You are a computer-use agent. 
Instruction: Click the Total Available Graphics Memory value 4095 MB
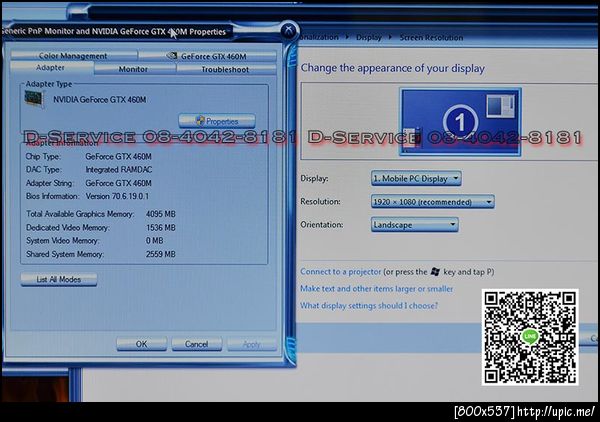pyautogui.click(x=161, y=214)
